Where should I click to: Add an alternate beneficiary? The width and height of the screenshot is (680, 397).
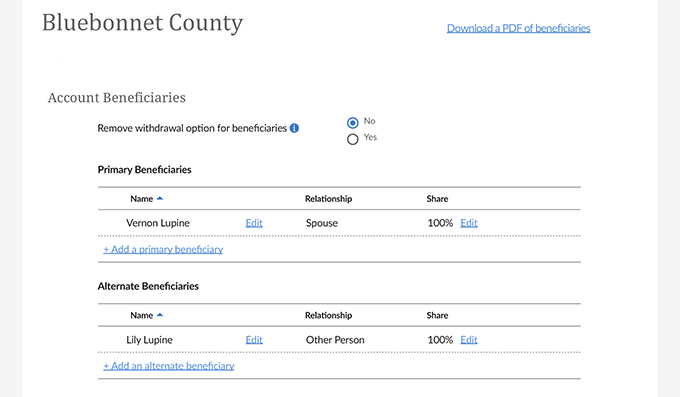(169, 366)
